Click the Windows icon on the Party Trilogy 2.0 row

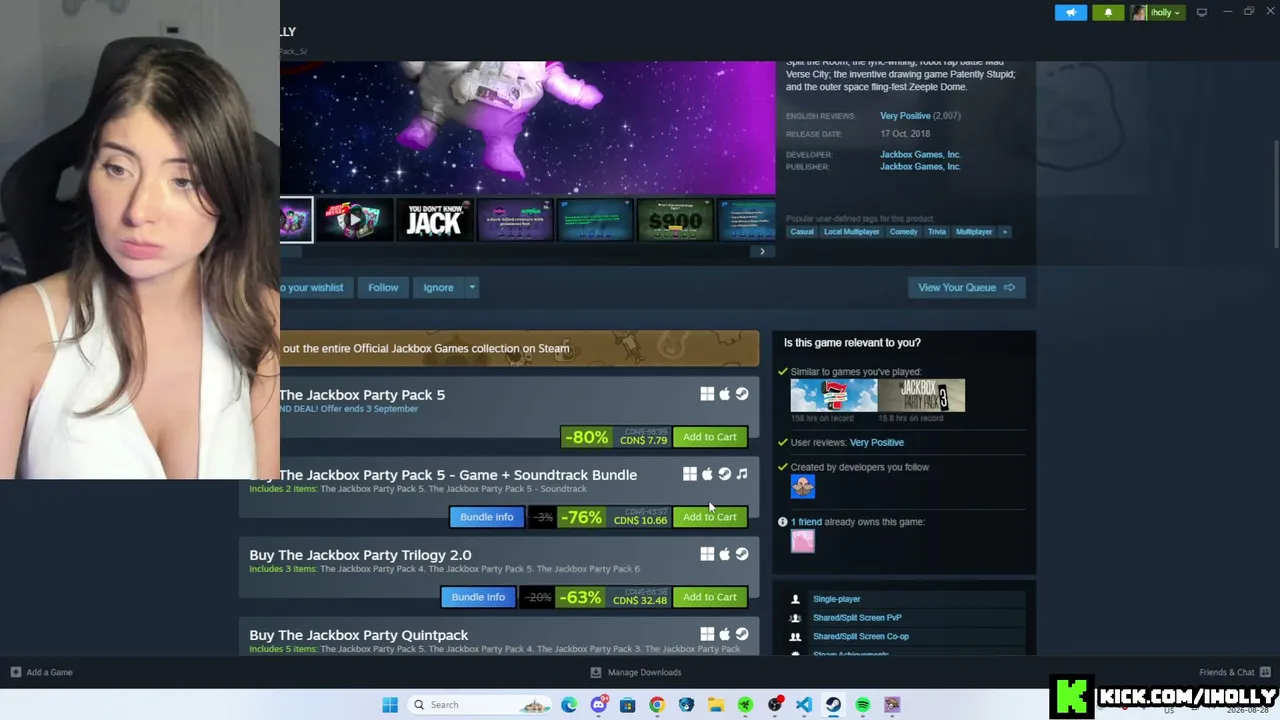(x=707, y=554)
